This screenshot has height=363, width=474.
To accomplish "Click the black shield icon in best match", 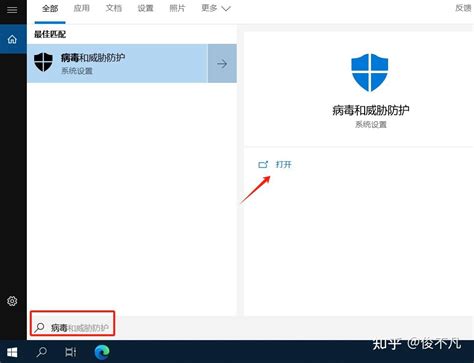I will click(43, 62).
